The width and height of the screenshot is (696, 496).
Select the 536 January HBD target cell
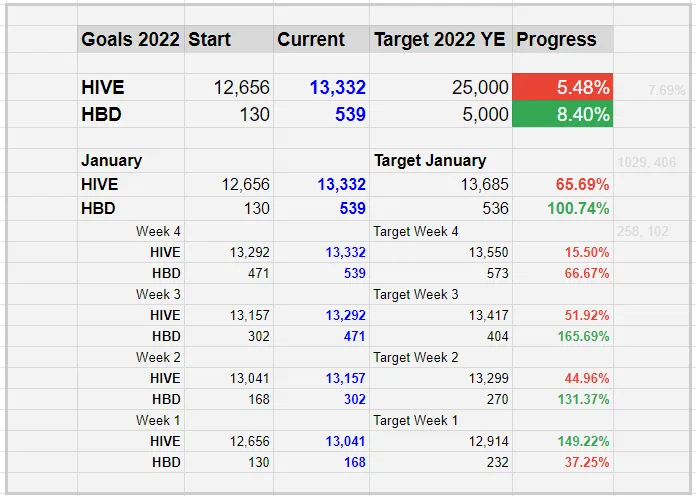click(x=441, y=208)
